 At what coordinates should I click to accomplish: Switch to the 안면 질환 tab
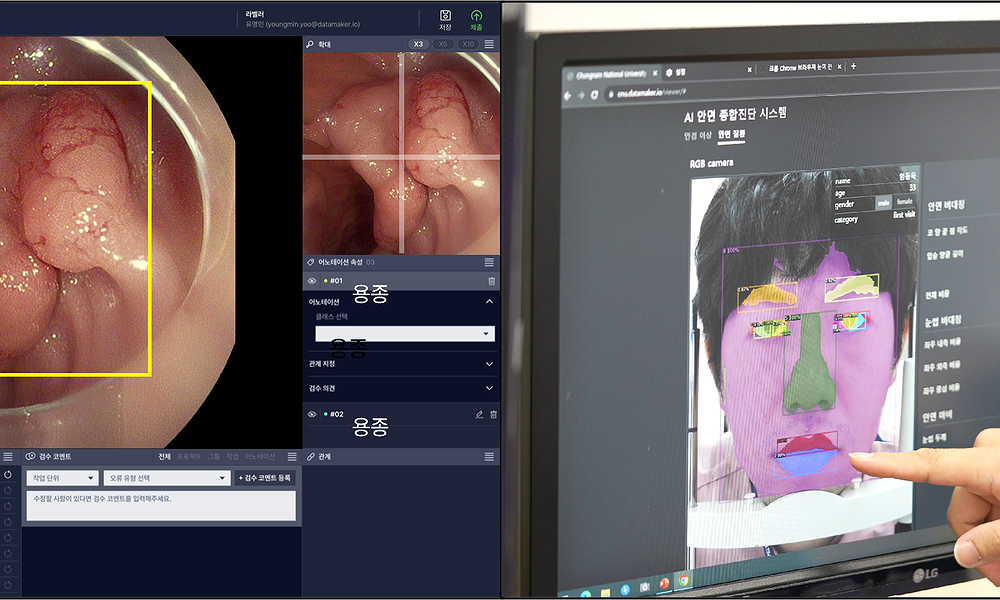[731, 134]
